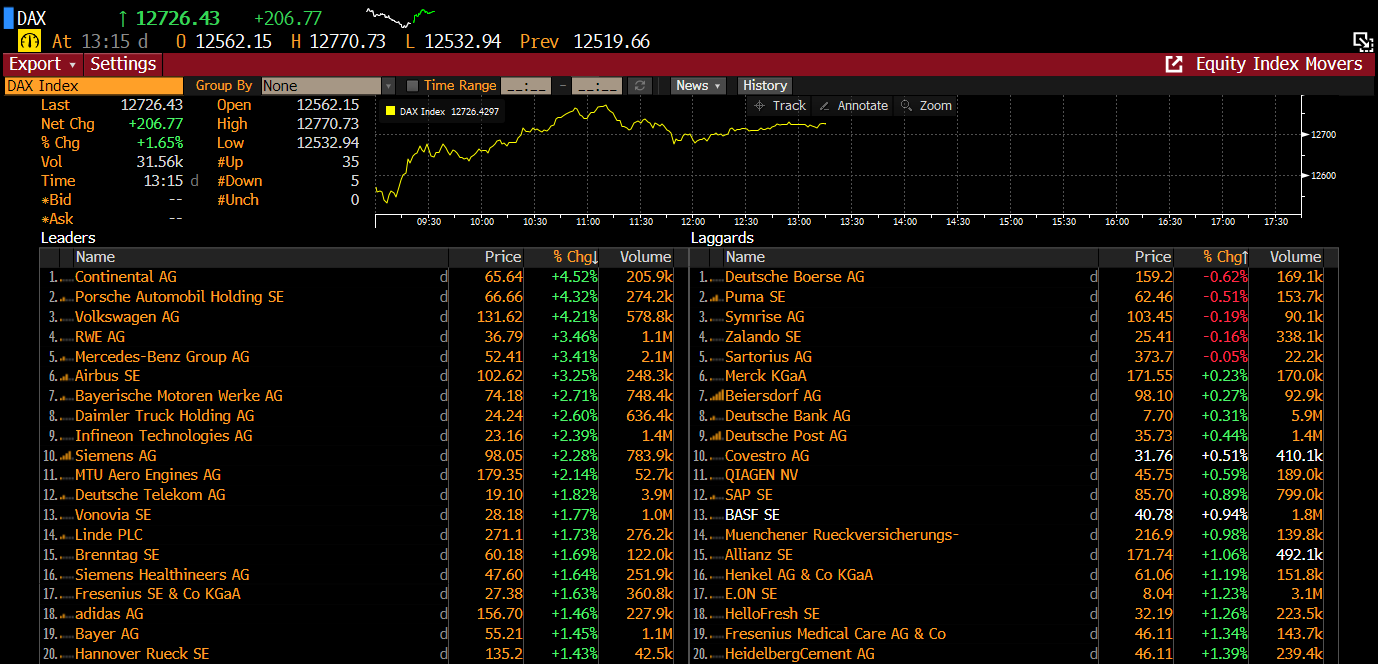This screenshot has height=664, width=1378.
Task: Click the History button
Action: point(765,86)
